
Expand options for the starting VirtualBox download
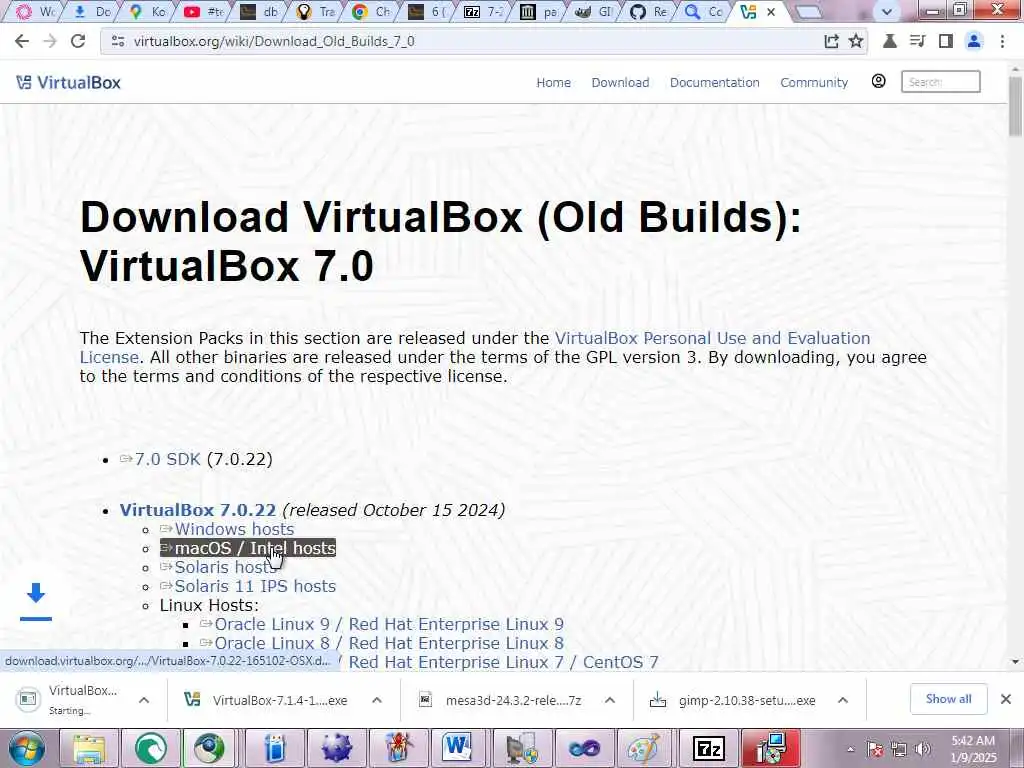pos(144,700)
